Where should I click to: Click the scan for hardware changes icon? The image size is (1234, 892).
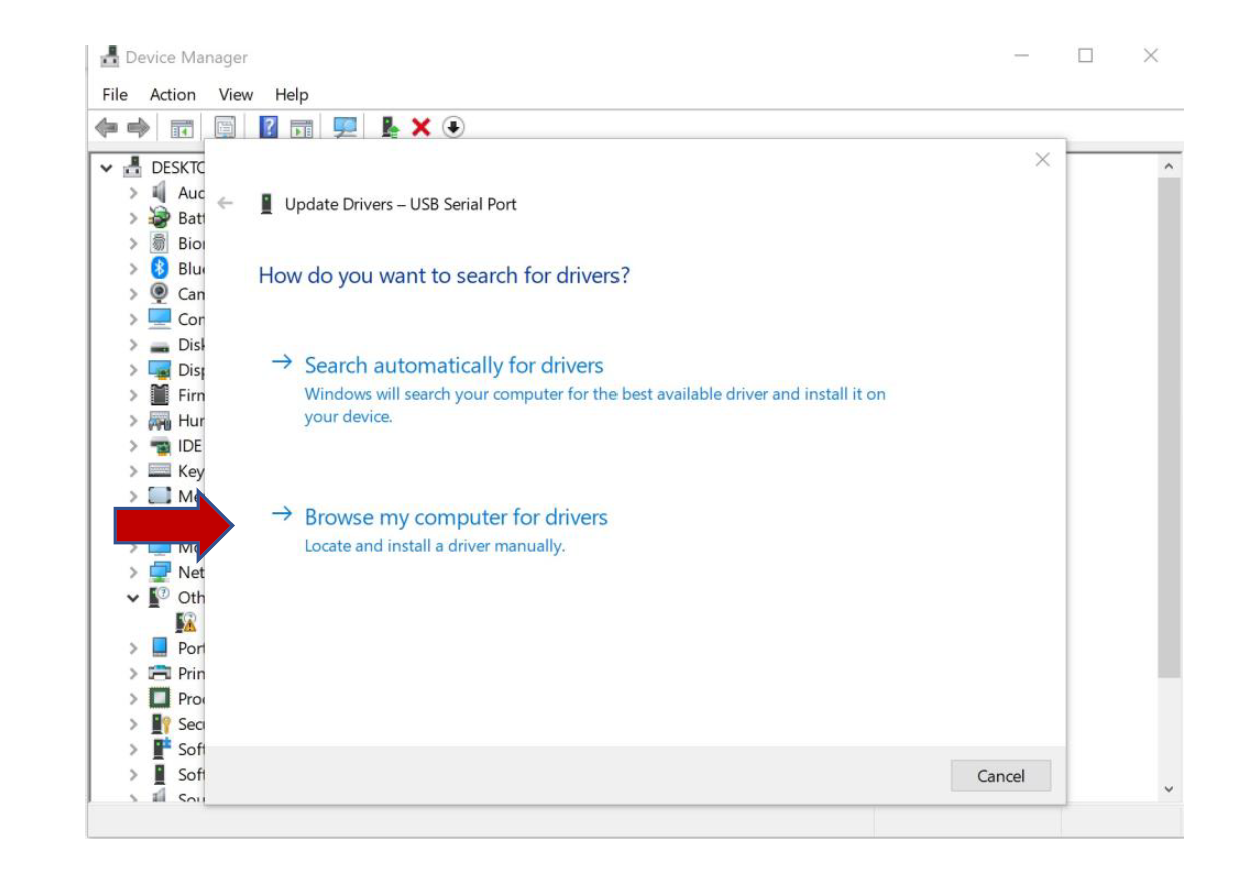pyautogui.click(x=345, y=128)
